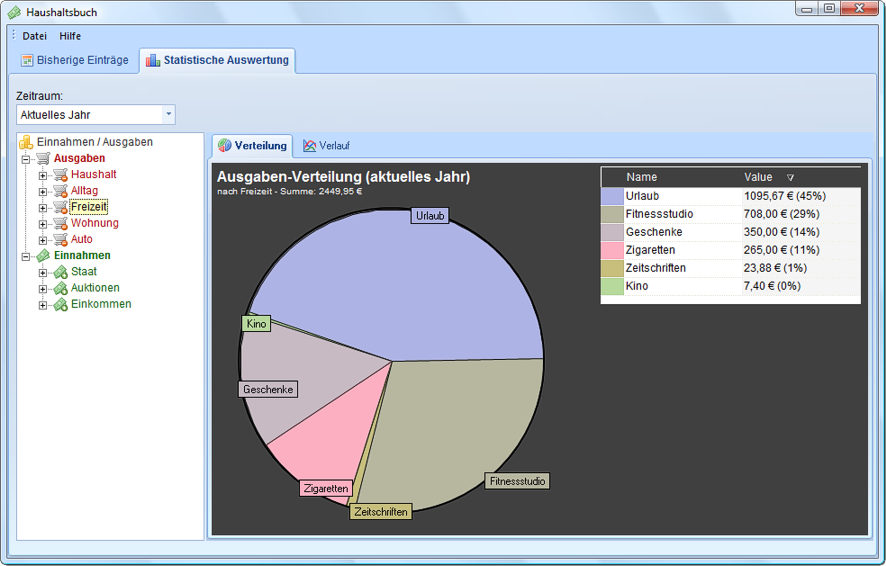Open the Hilfe menu

70,36
